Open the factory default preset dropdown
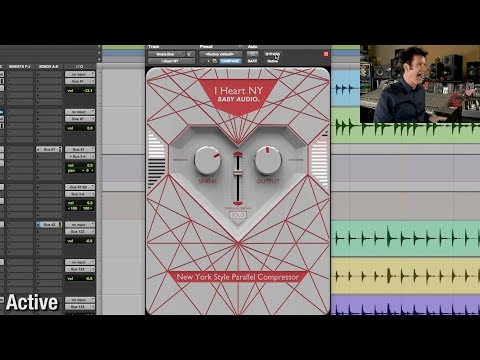 click(221, 54)
